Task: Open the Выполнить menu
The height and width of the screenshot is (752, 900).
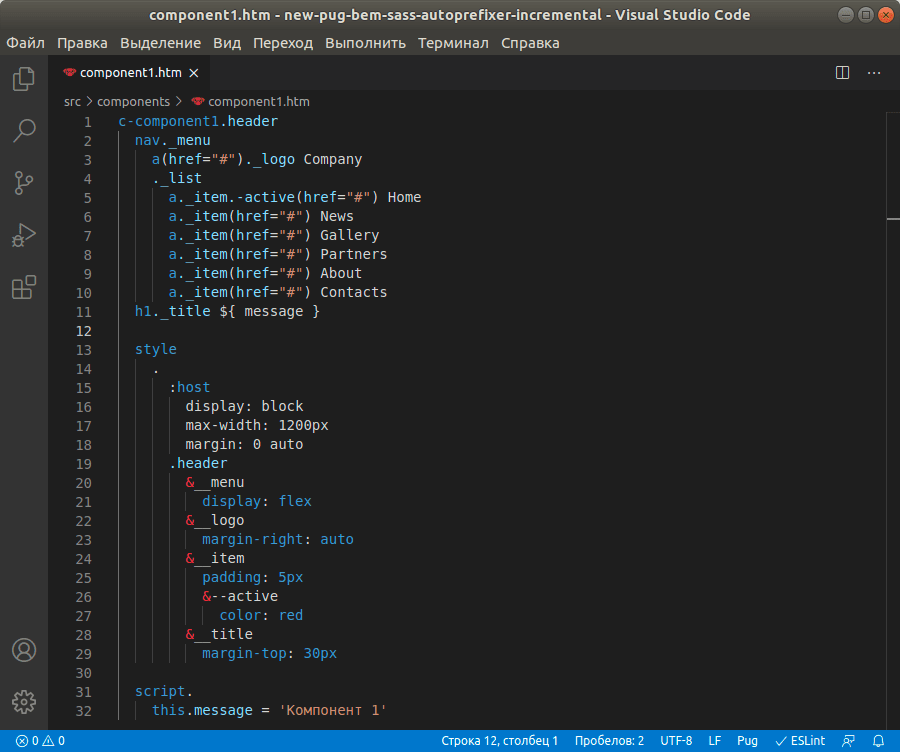Action: tap(365, 43)
